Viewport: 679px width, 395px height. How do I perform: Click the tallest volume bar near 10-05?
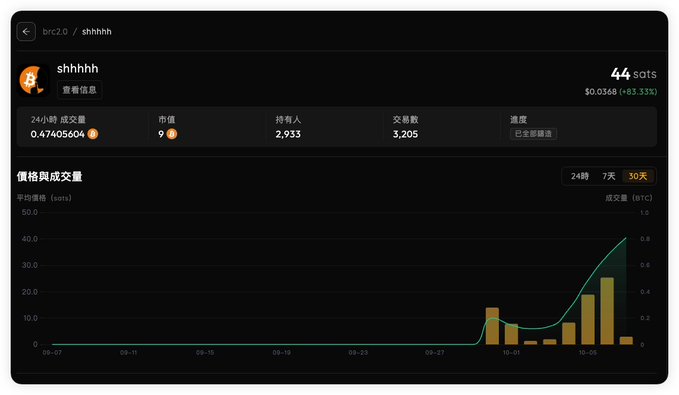607,311
